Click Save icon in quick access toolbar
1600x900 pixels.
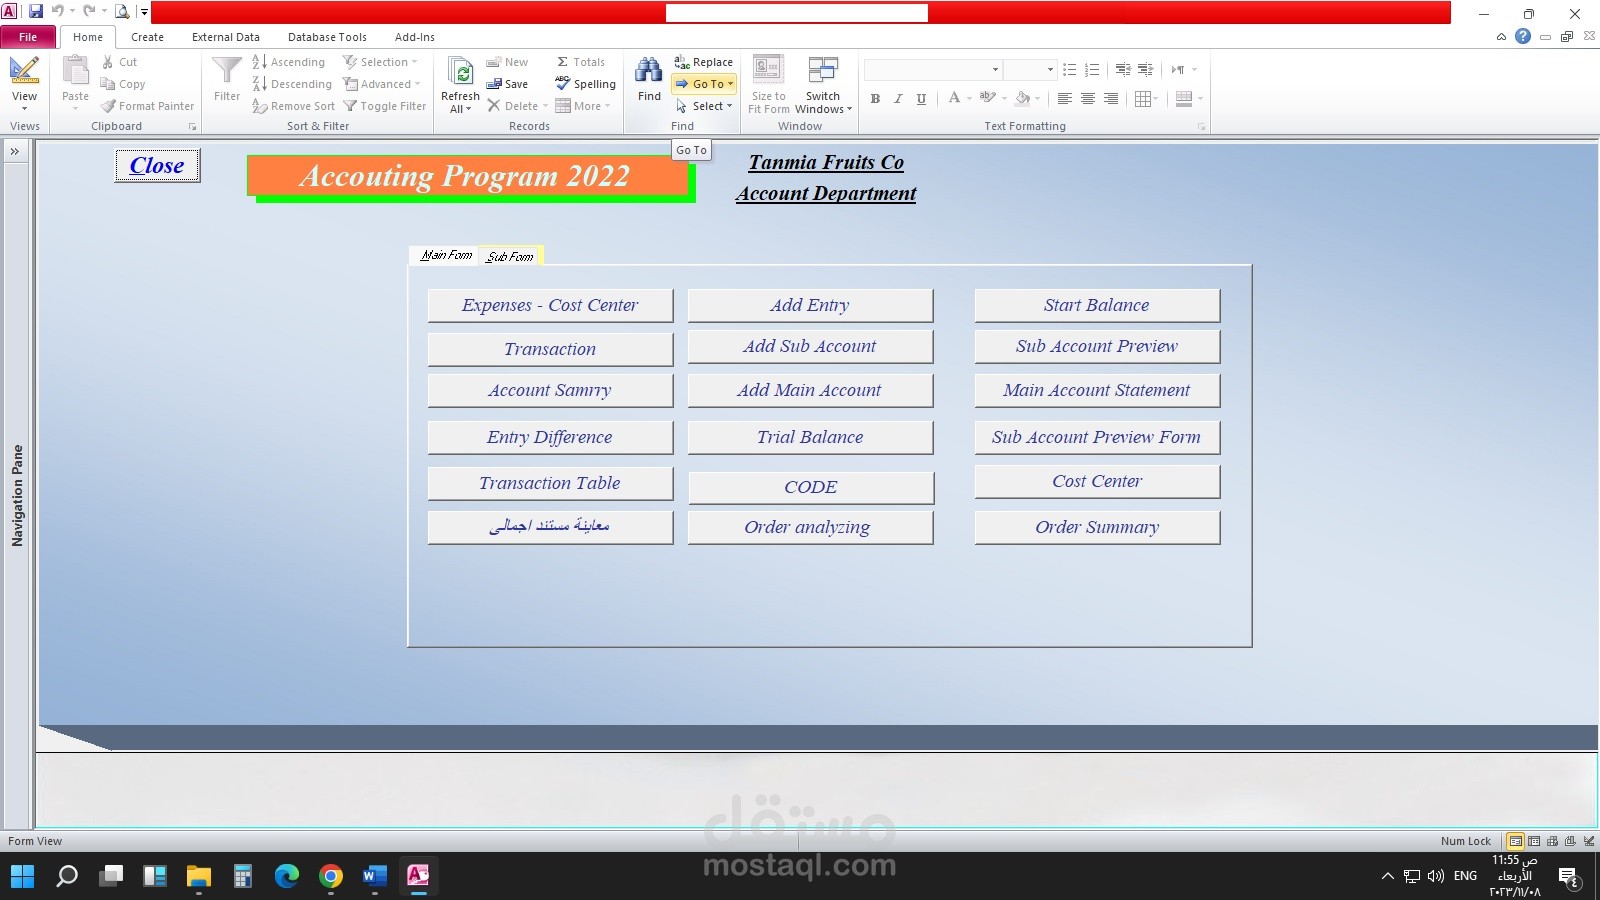click(x=36, y=12)
